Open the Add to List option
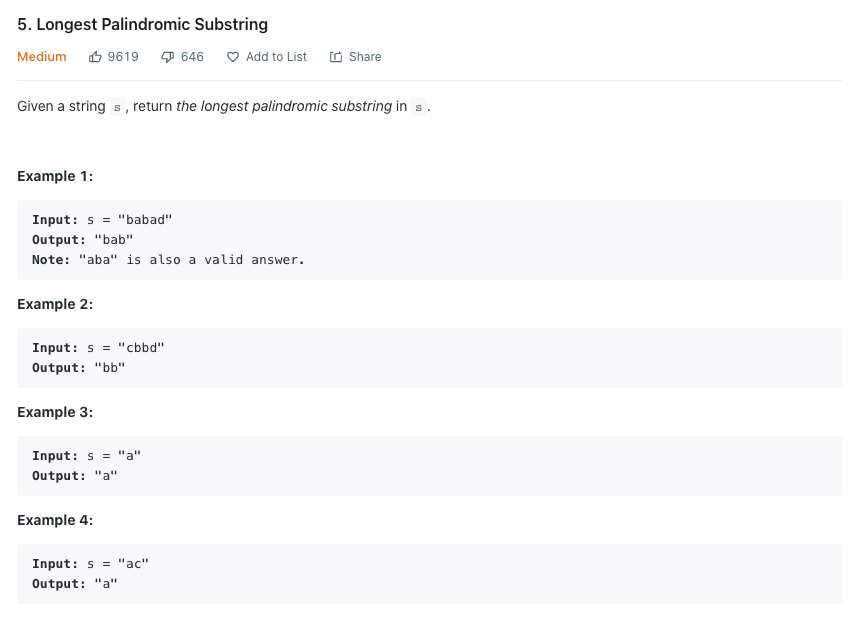Screen dimensions: 860x631 pyautogui.click(x=276, y=57)
